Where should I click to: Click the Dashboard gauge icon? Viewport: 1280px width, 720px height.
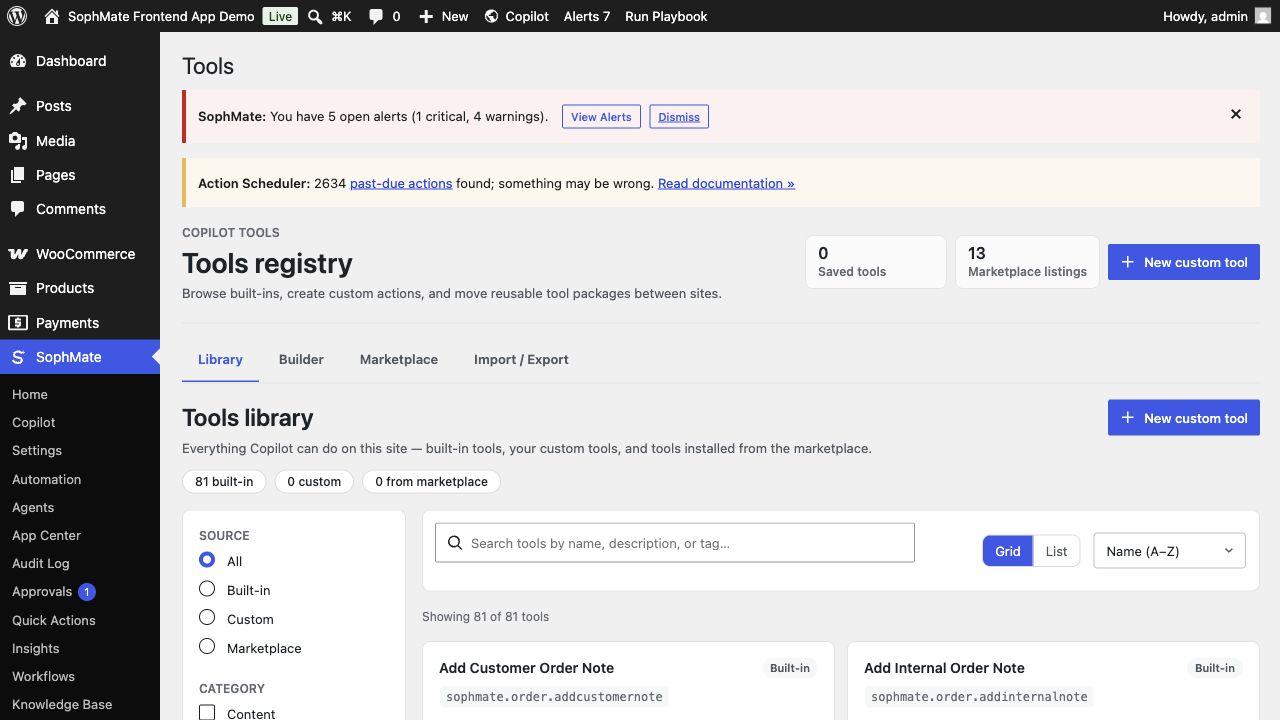tap(18, 61)
